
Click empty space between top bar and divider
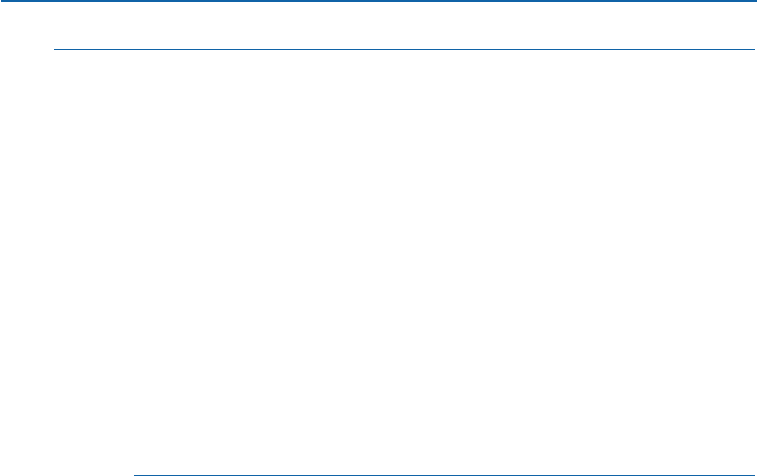(x=400, y=25)
